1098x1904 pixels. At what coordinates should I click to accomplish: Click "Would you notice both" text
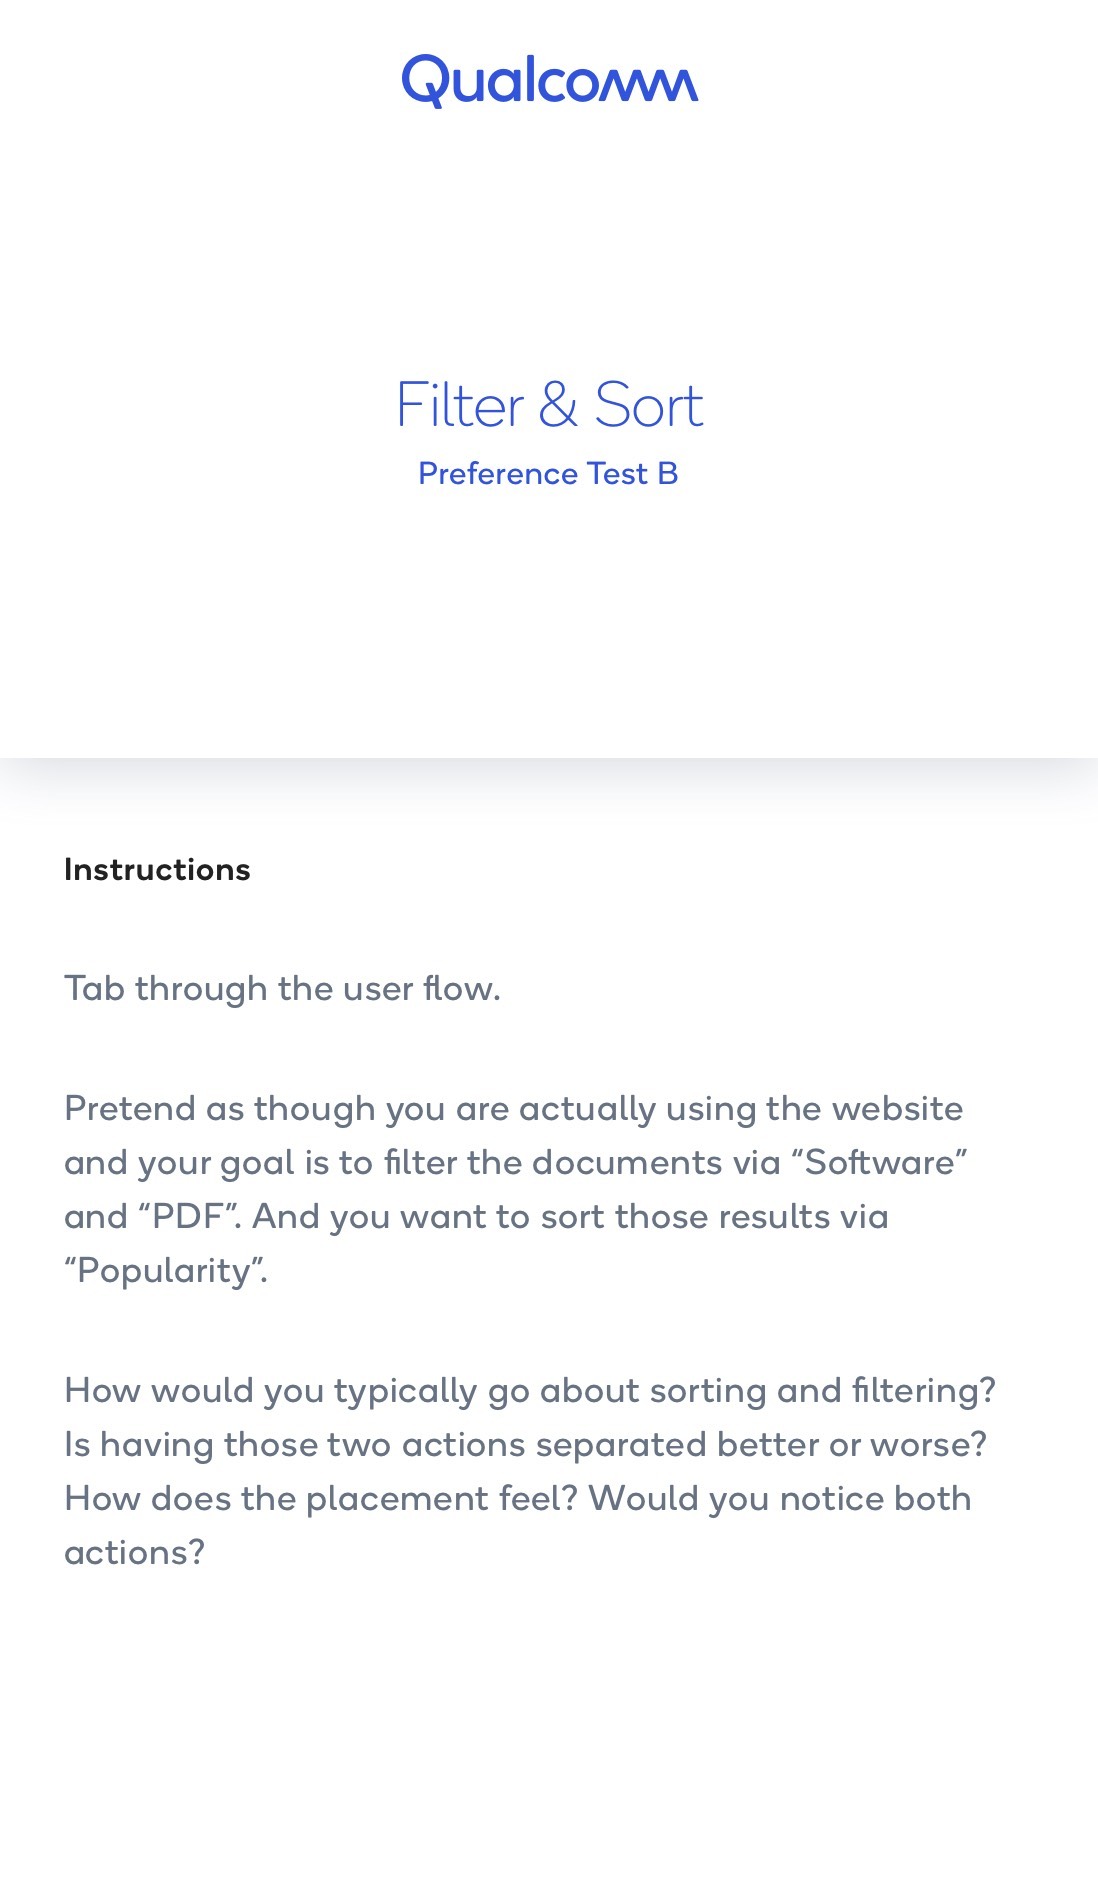pos(780,1498)
